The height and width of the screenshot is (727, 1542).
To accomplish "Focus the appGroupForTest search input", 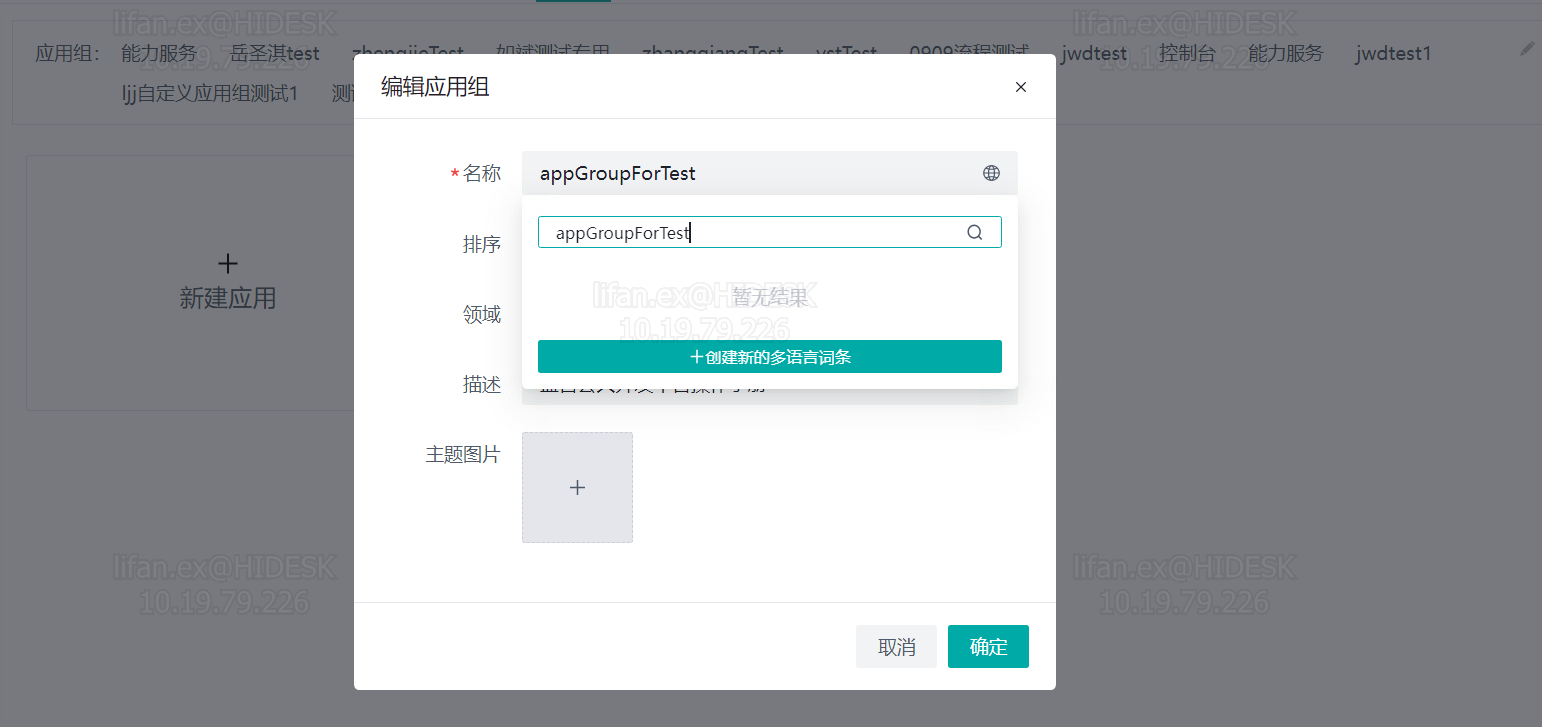I will (x=770, y=232).
